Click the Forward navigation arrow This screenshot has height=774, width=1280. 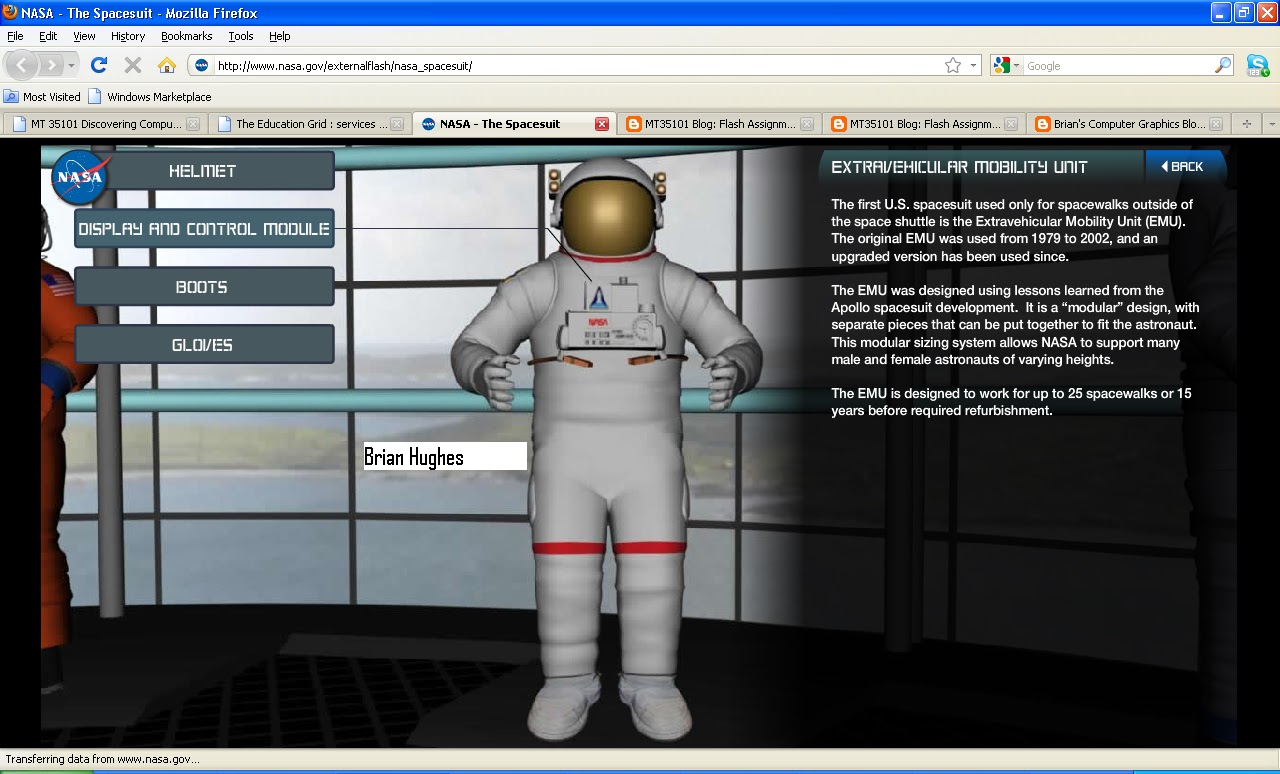[x=51, y=65]
